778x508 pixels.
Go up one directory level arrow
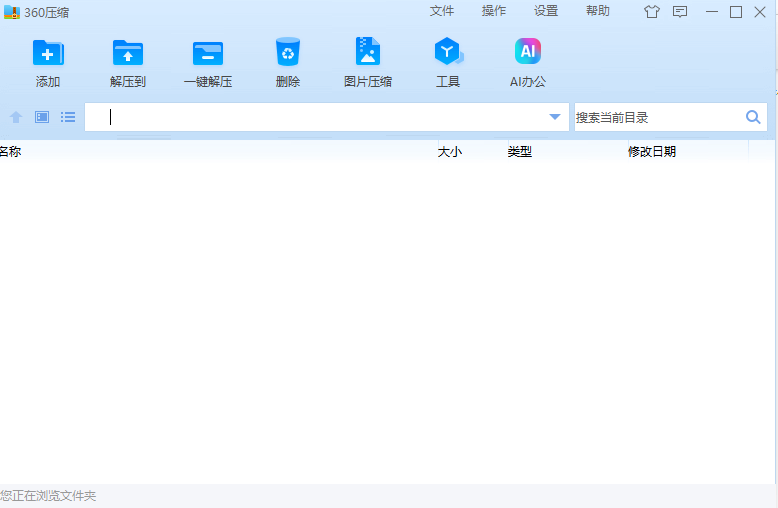pos(16,117)
